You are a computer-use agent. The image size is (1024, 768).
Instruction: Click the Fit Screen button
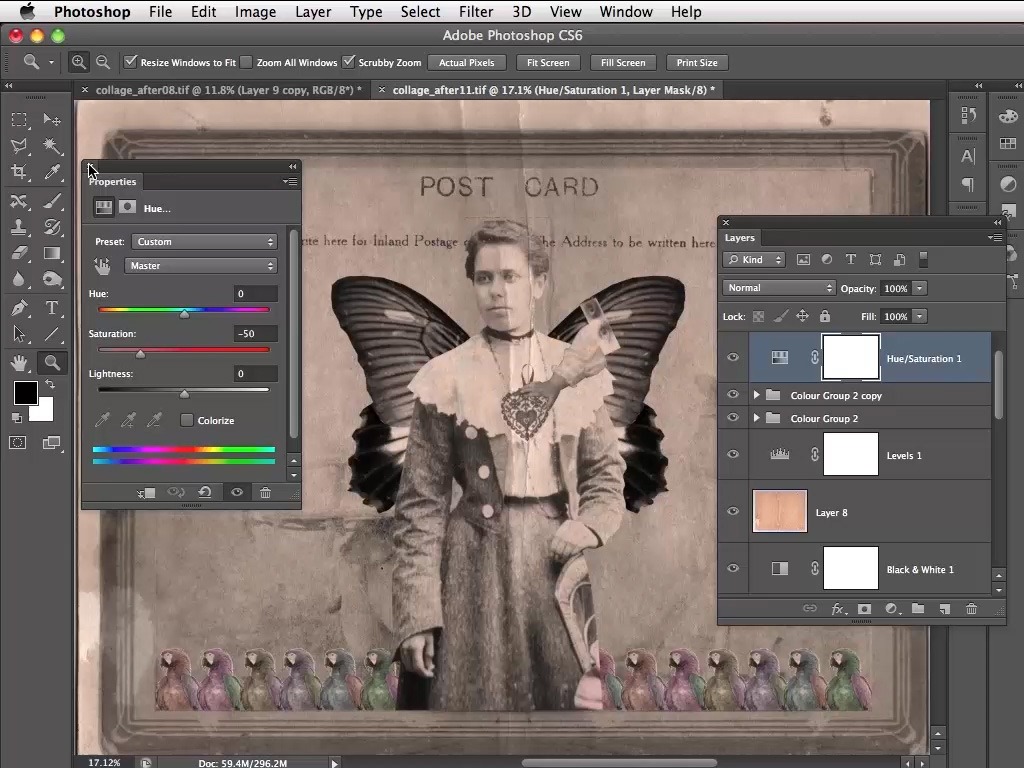pyautogui.click(x=548, y=62)
